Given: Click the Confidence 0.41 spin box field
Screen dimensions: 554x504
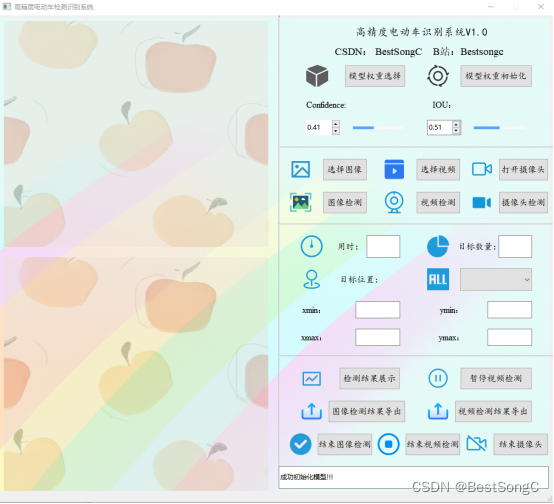Looking at the screenshot, I should tap(319, 128).
